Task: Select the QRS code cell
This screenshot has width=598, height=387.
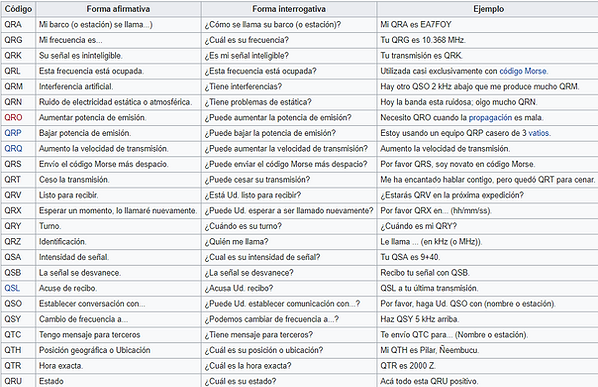Action: click(x=18, y=164)
